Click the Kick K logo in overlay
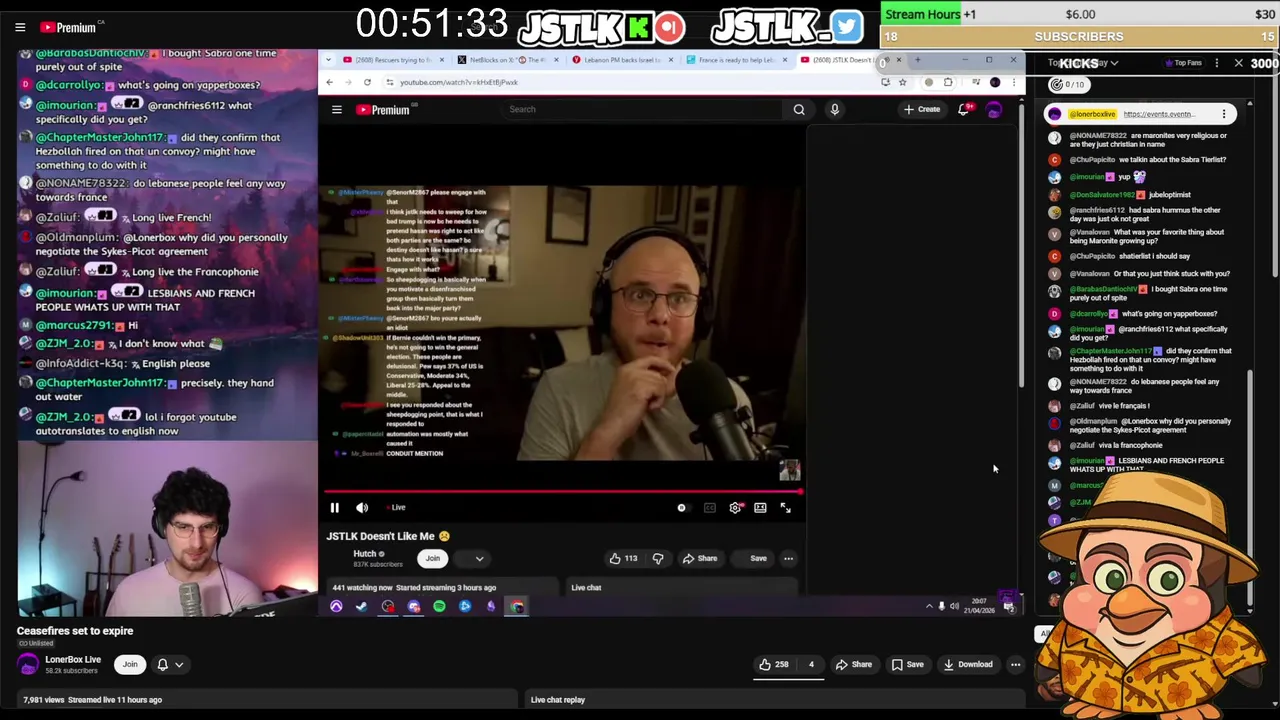 point(638,27)
